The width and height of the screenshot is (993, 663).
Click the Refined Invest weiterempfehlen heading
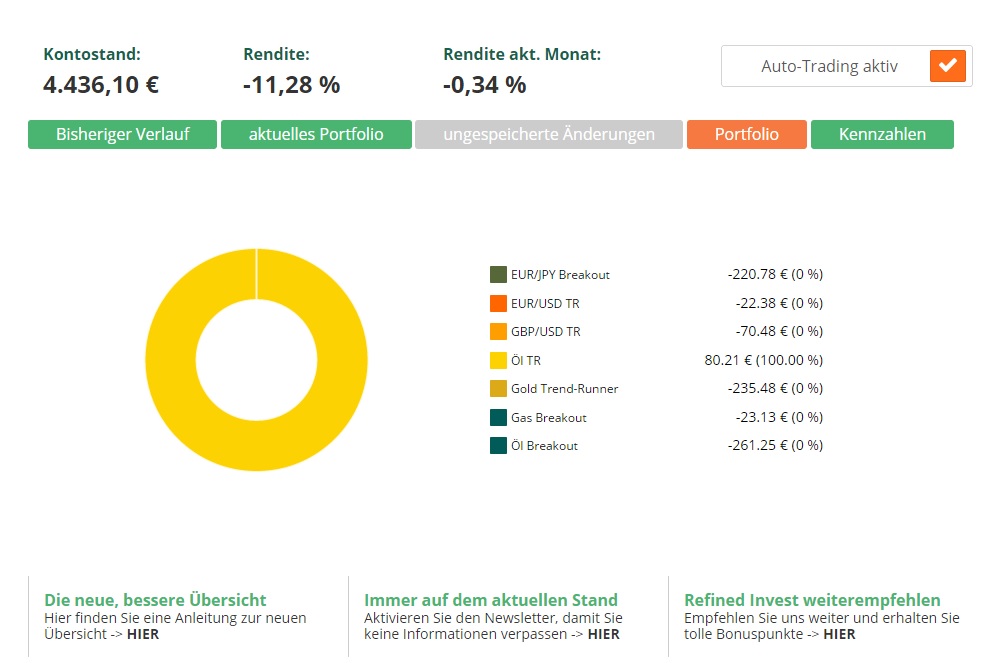[812, 600]
